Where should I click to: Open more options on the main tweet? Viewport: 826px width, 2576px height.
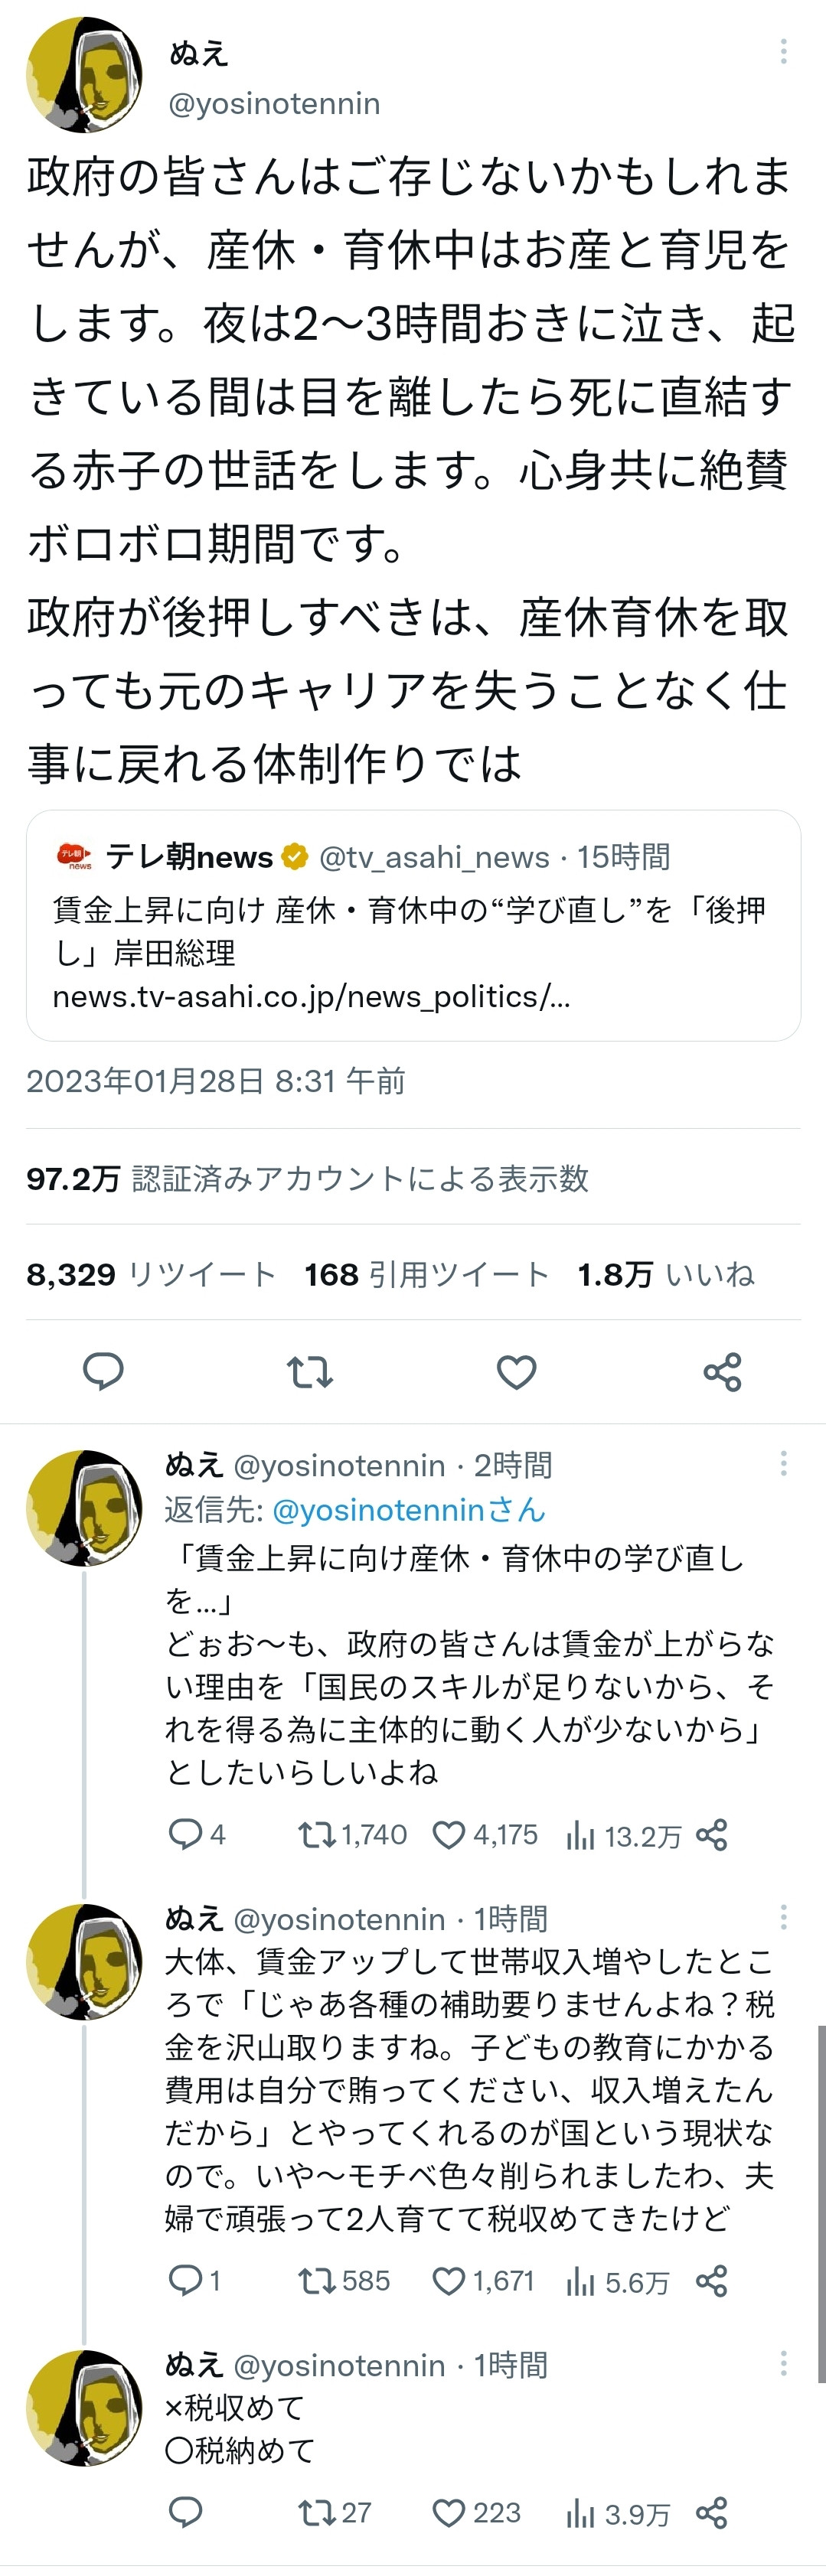pyautogui.click(x=783, y=51)
